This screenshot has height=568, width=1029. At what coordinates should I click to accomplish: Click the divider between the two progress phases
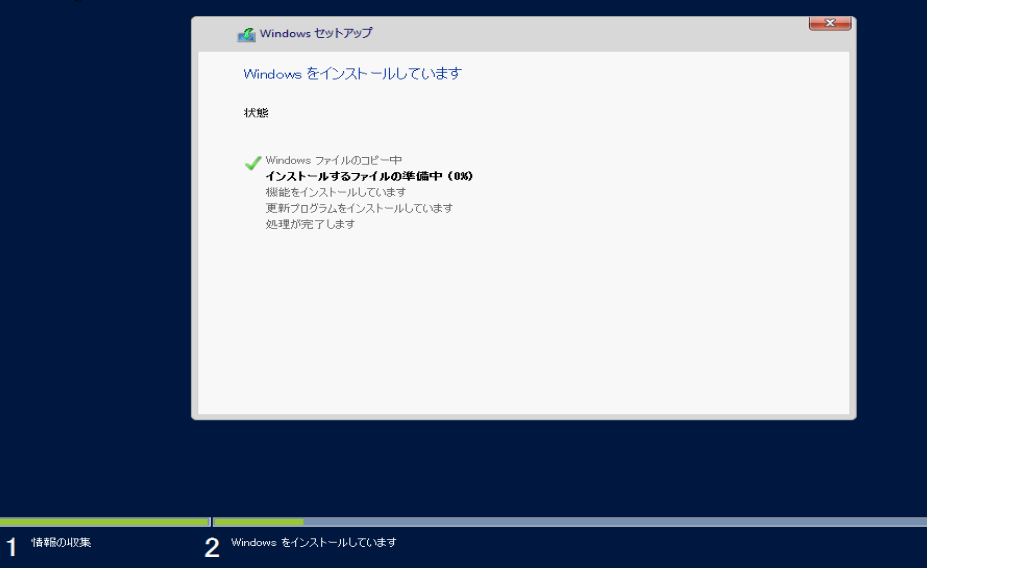coord(211,522)
